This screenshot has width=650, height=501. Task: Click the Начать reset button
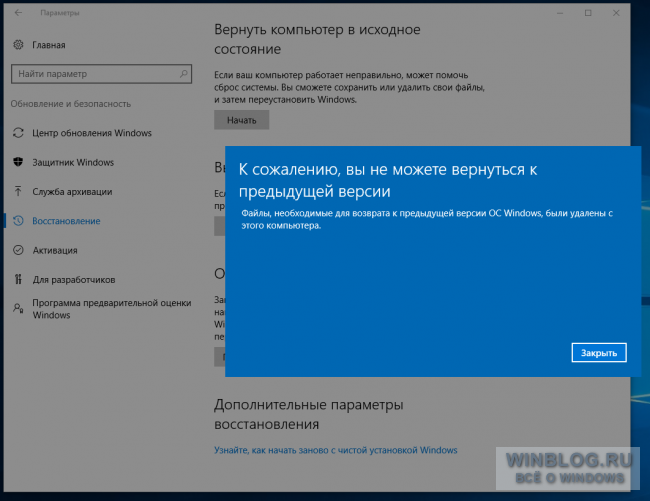[x=242, y=120]
